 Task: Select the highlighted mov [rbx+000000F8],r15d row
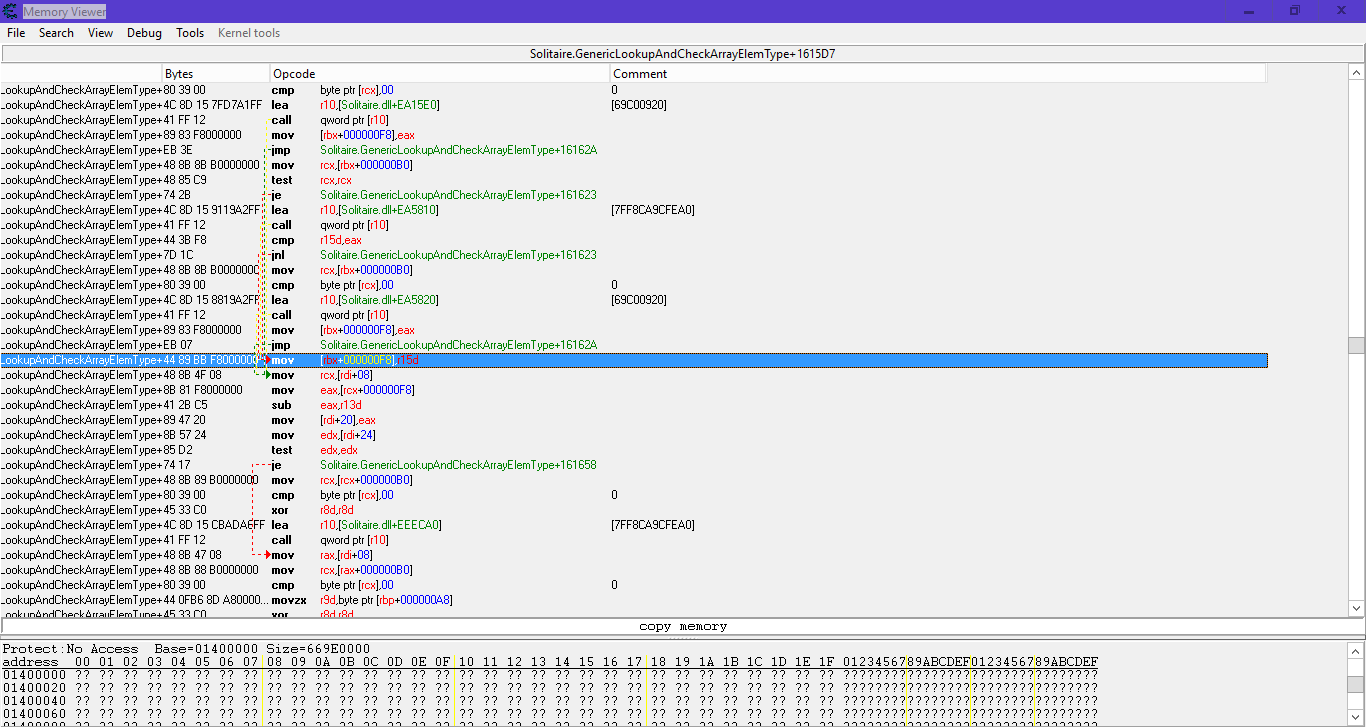[634, 360]
